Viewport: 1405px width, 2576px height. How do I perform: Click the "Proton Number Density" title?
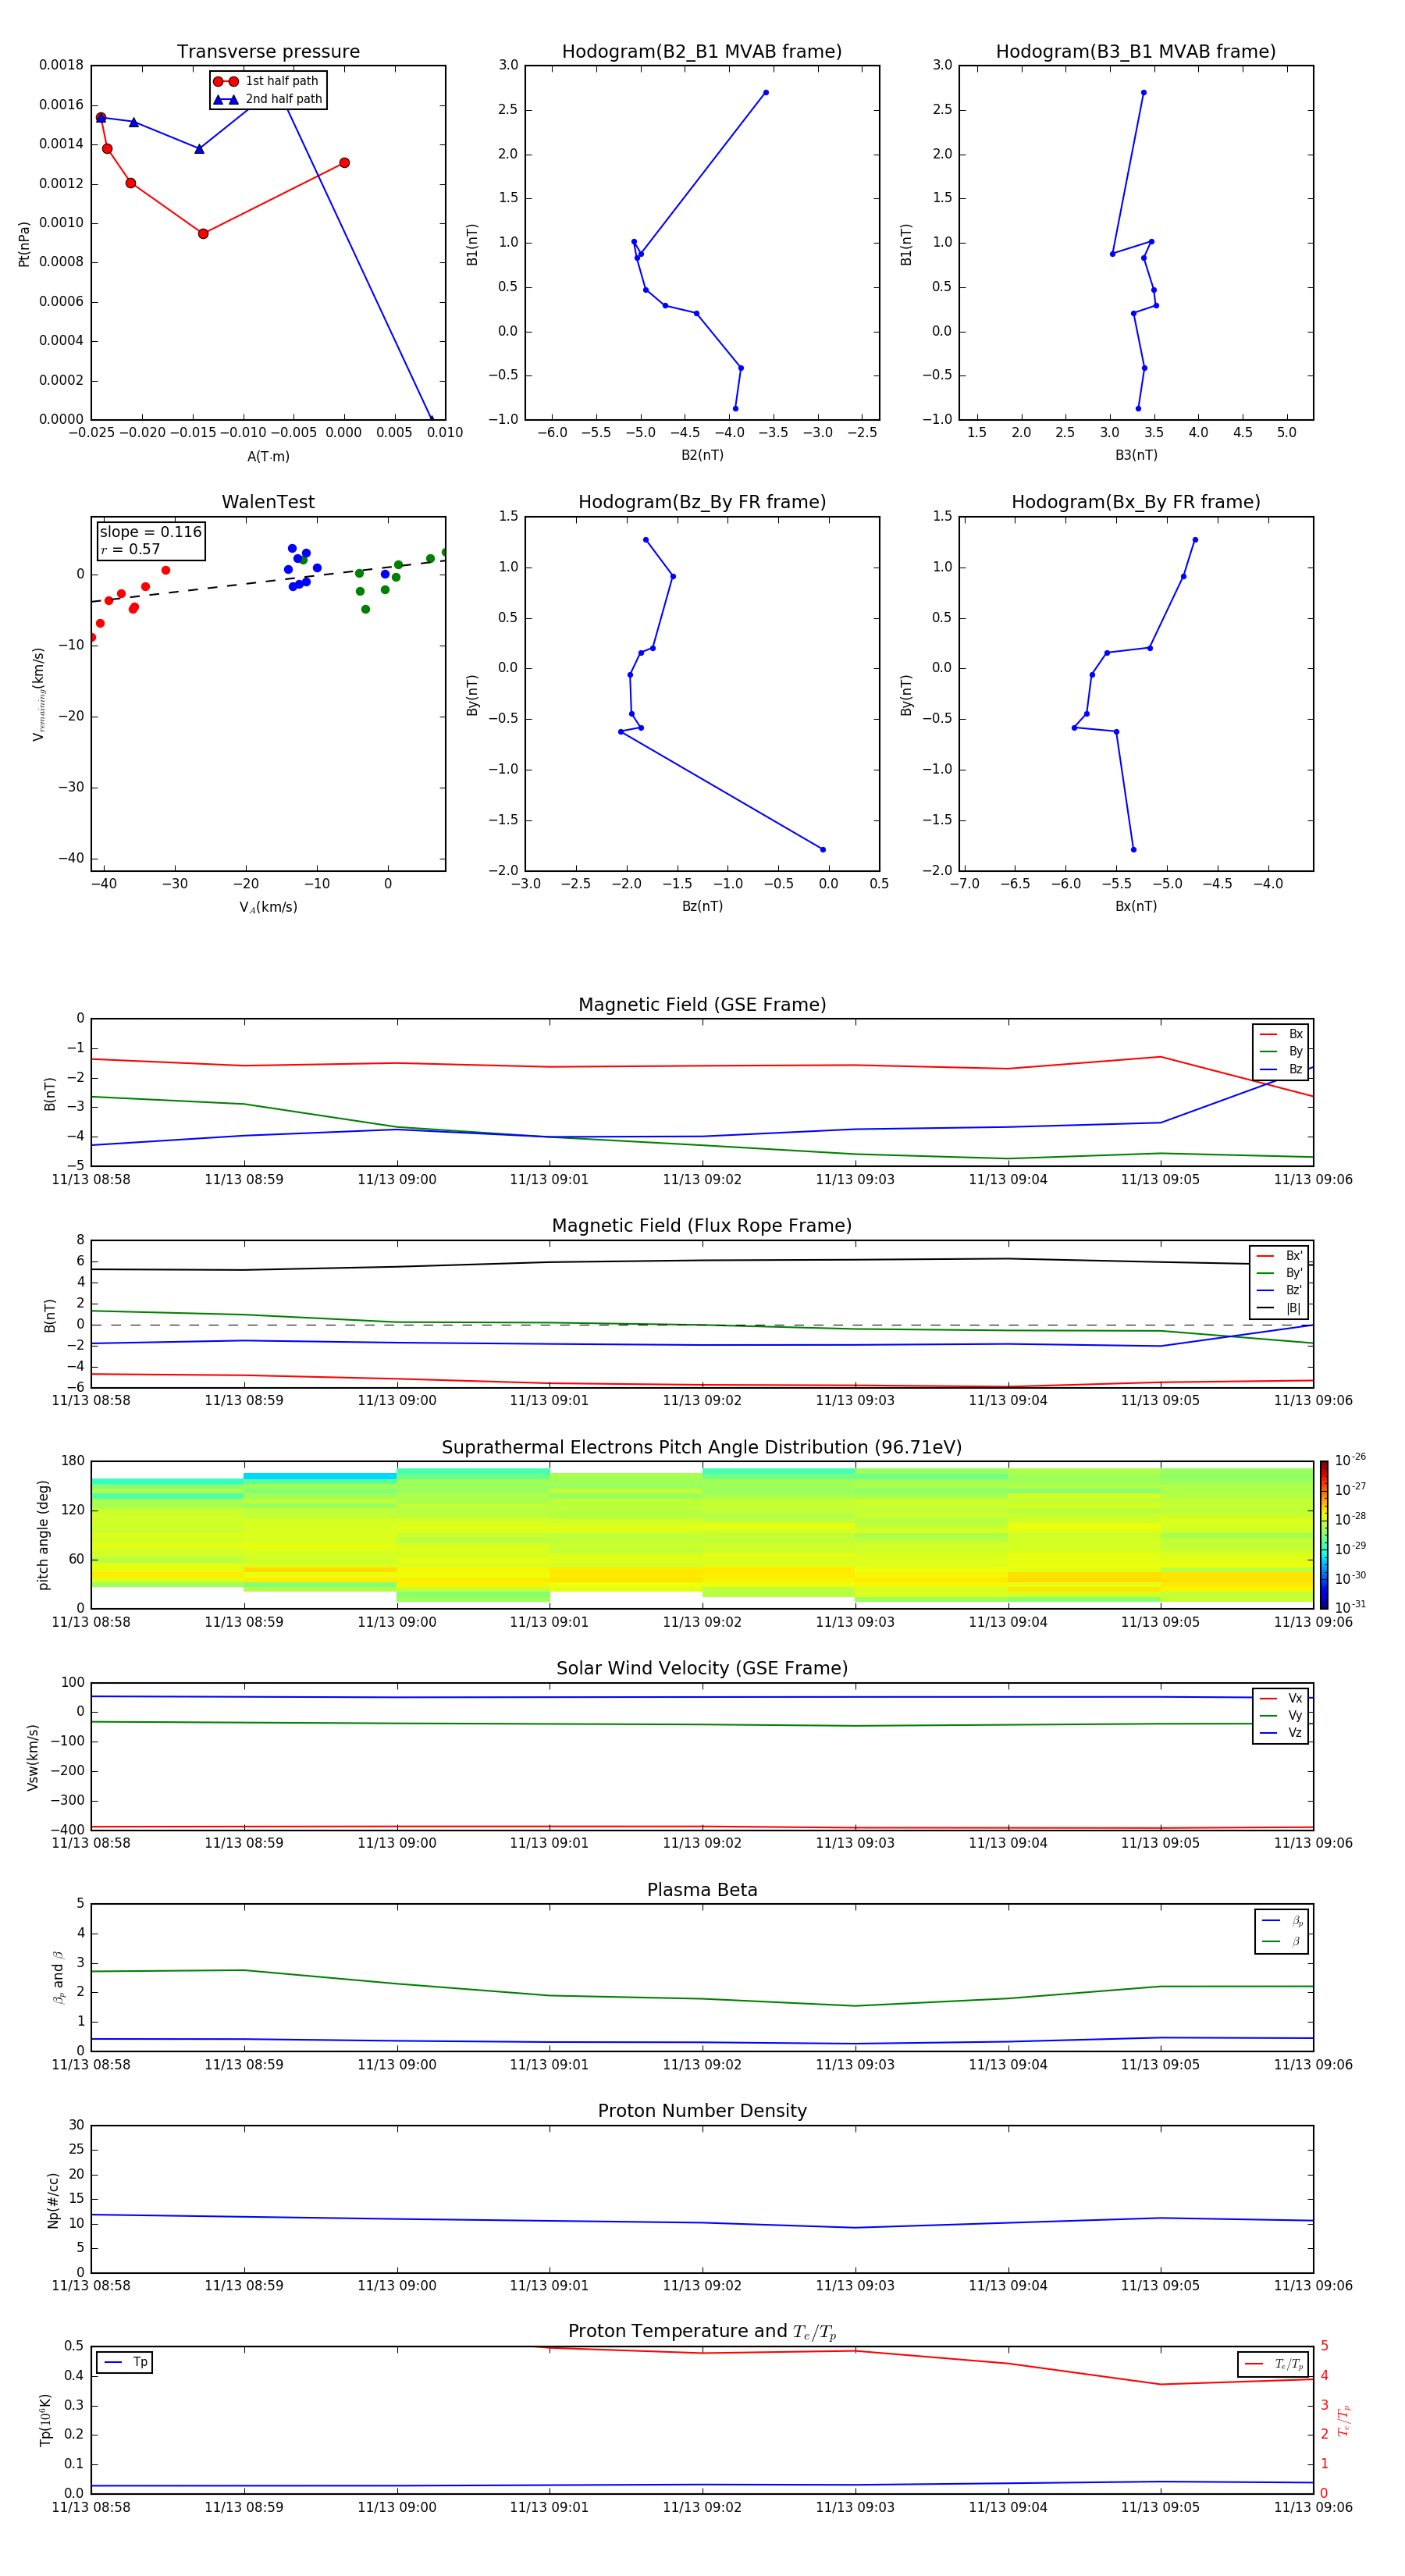702,2111
